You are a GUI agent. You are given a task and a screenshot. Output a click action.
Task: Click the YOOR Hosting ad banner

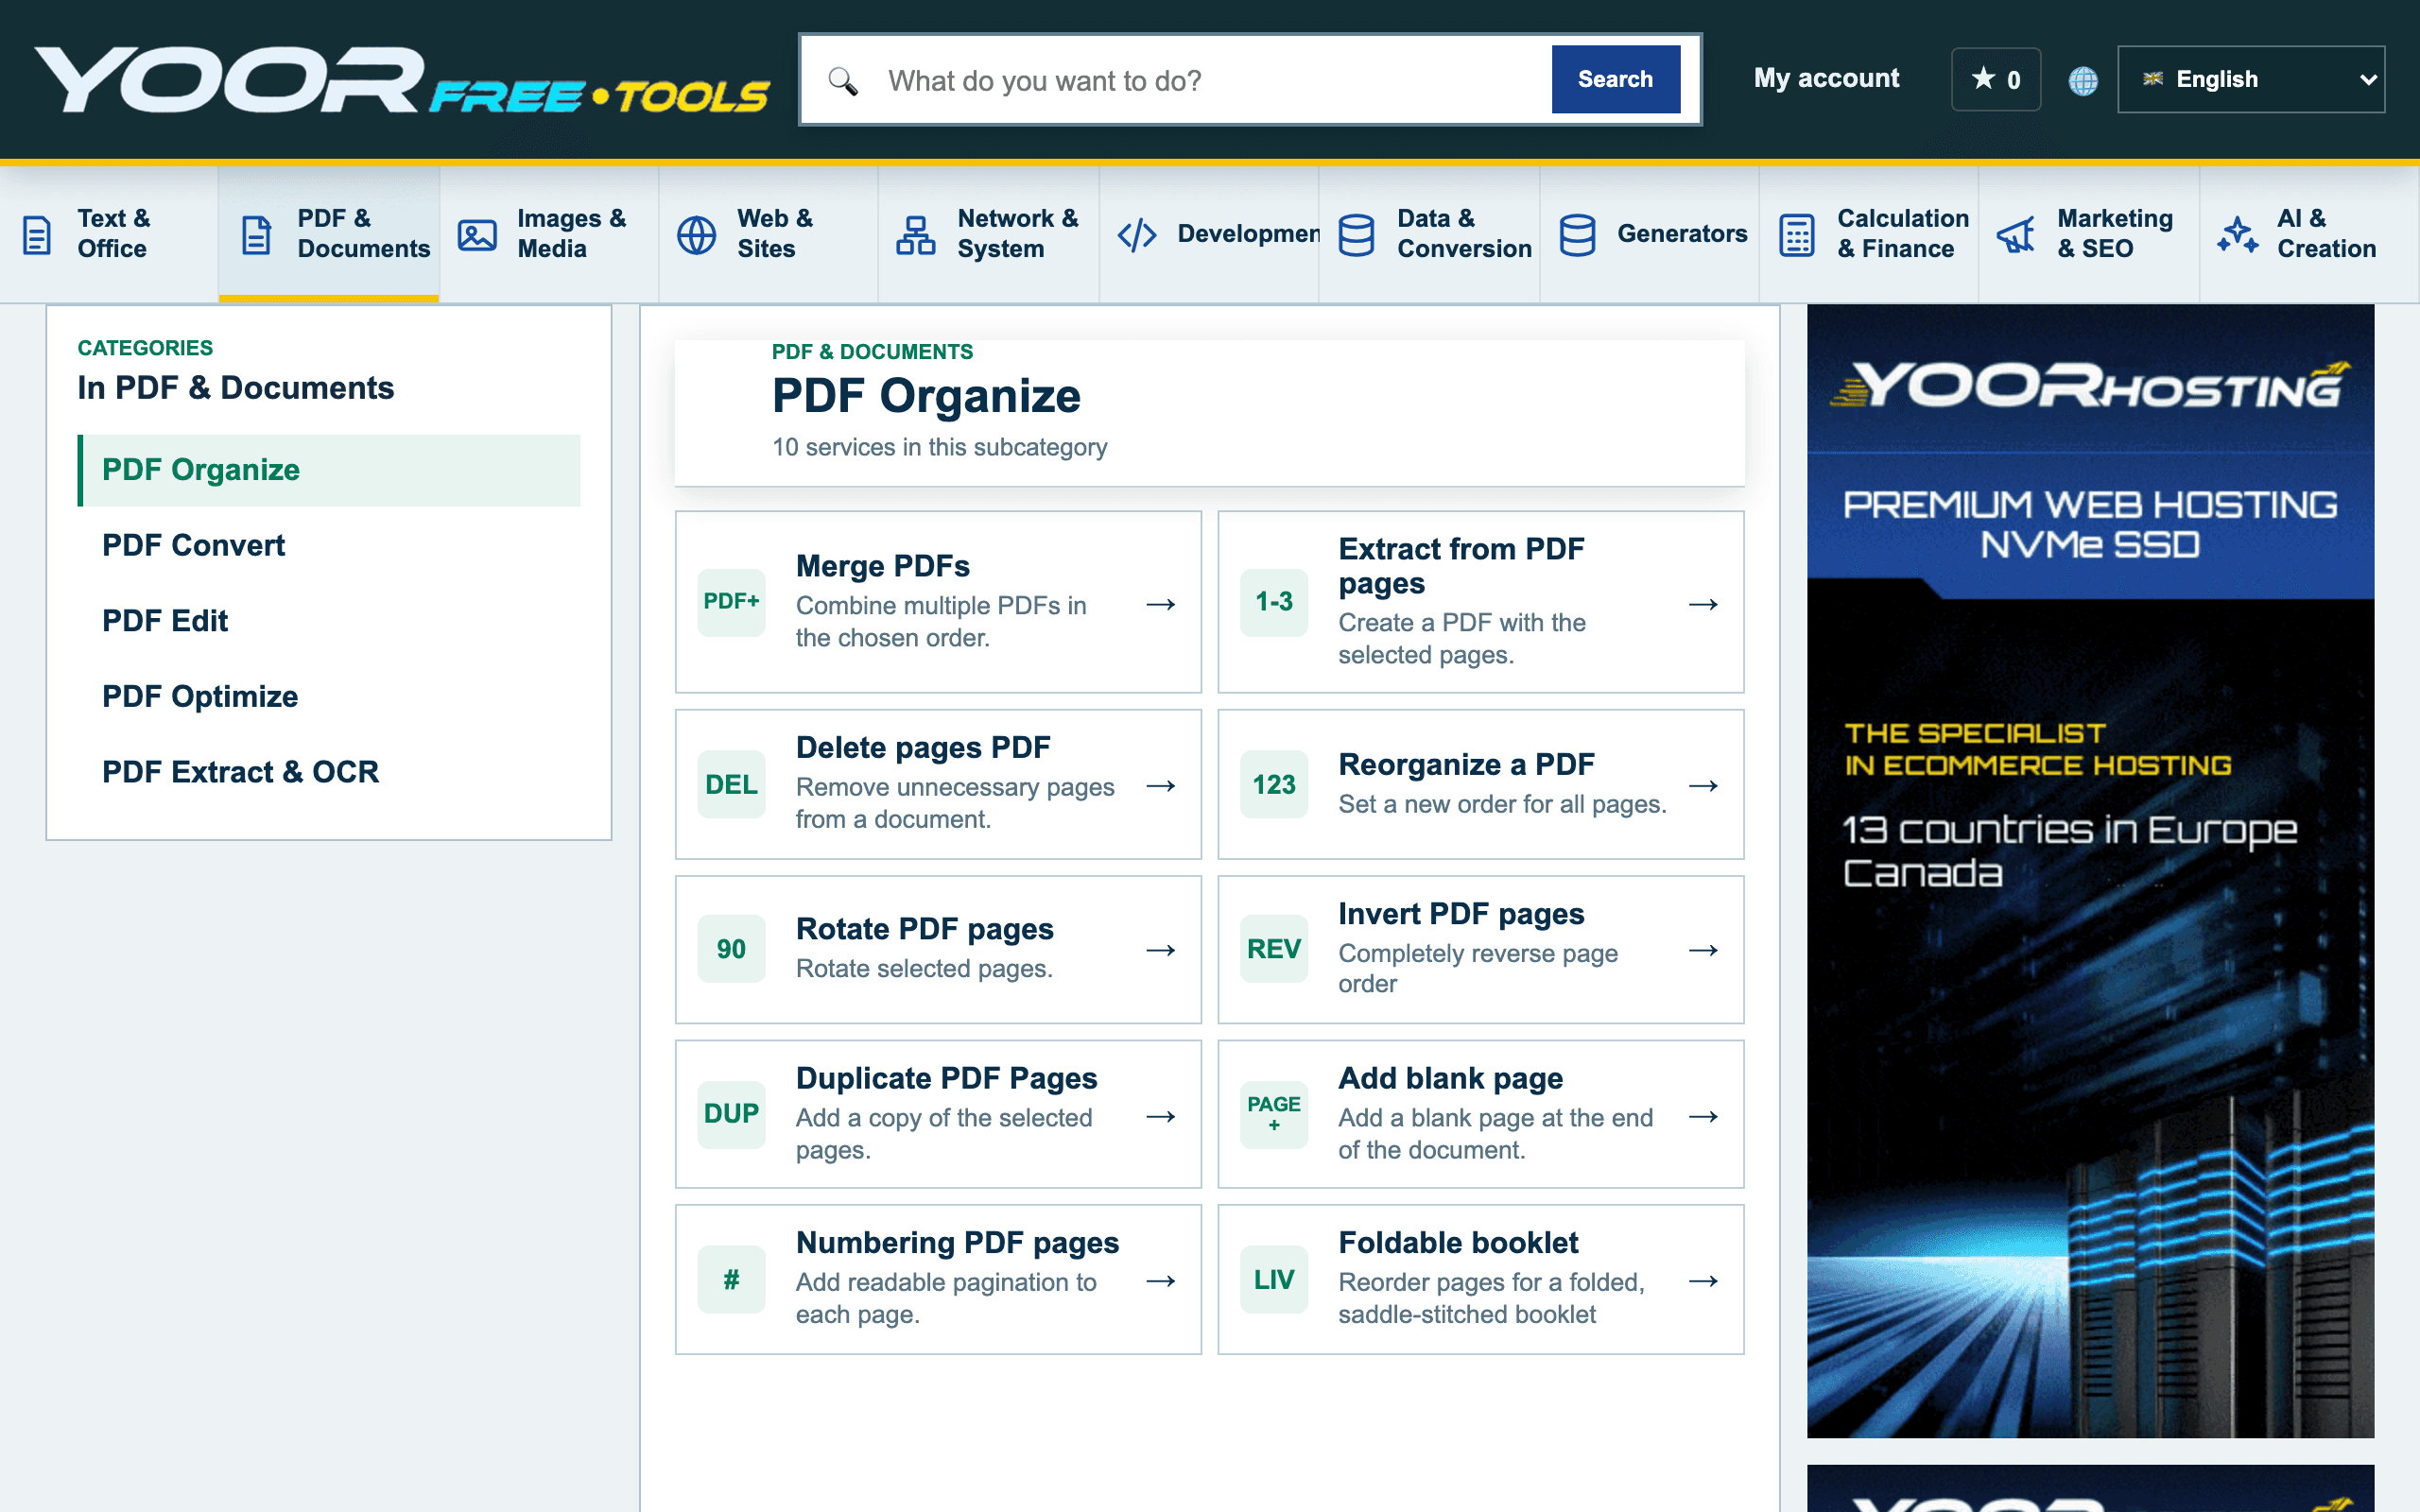pos(2090,871)
